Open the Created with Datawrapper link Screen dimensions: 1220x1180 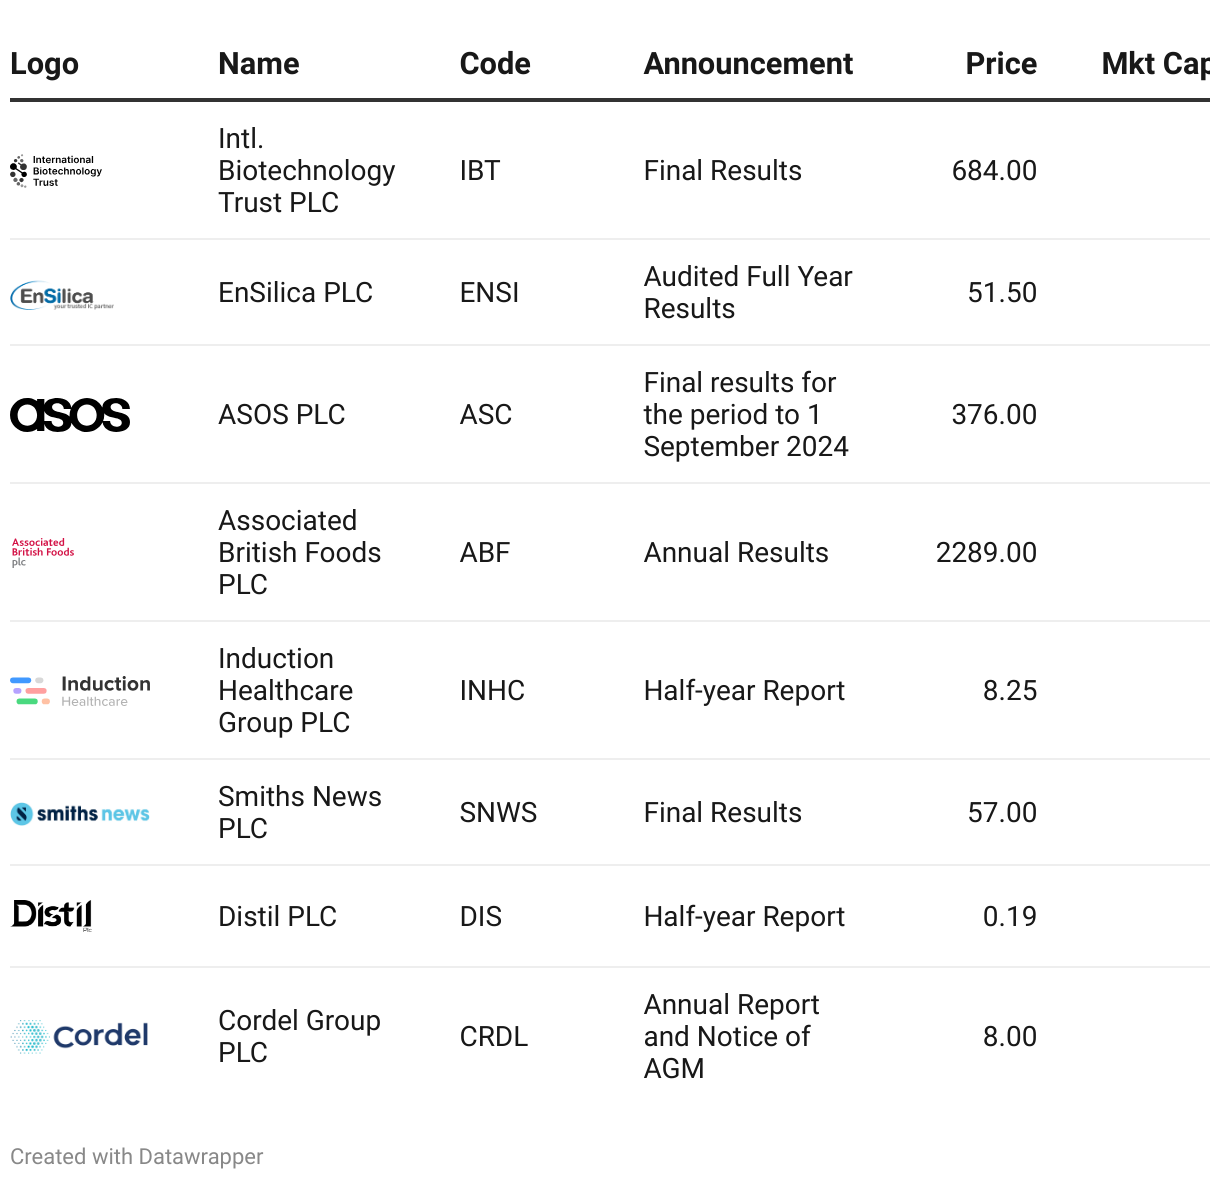click(x=137, y=1157)
